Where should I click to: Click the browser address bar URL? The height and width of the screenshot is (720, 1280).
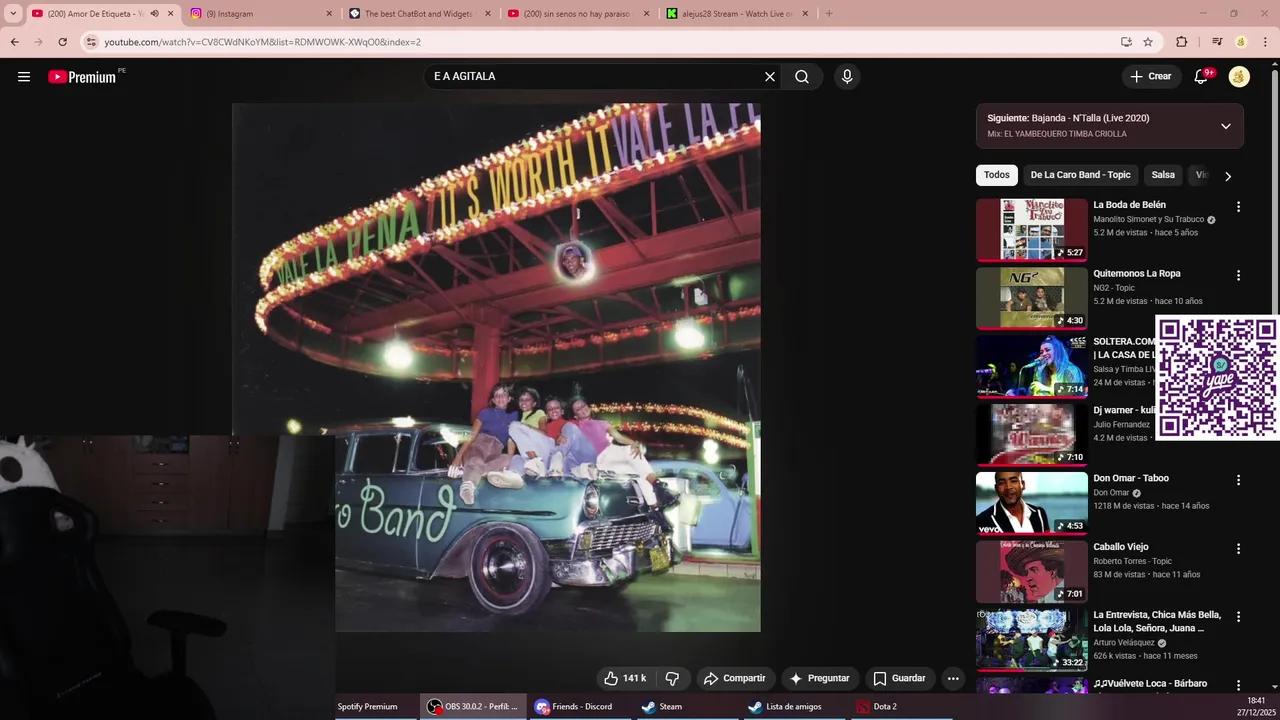coord(263,42)
